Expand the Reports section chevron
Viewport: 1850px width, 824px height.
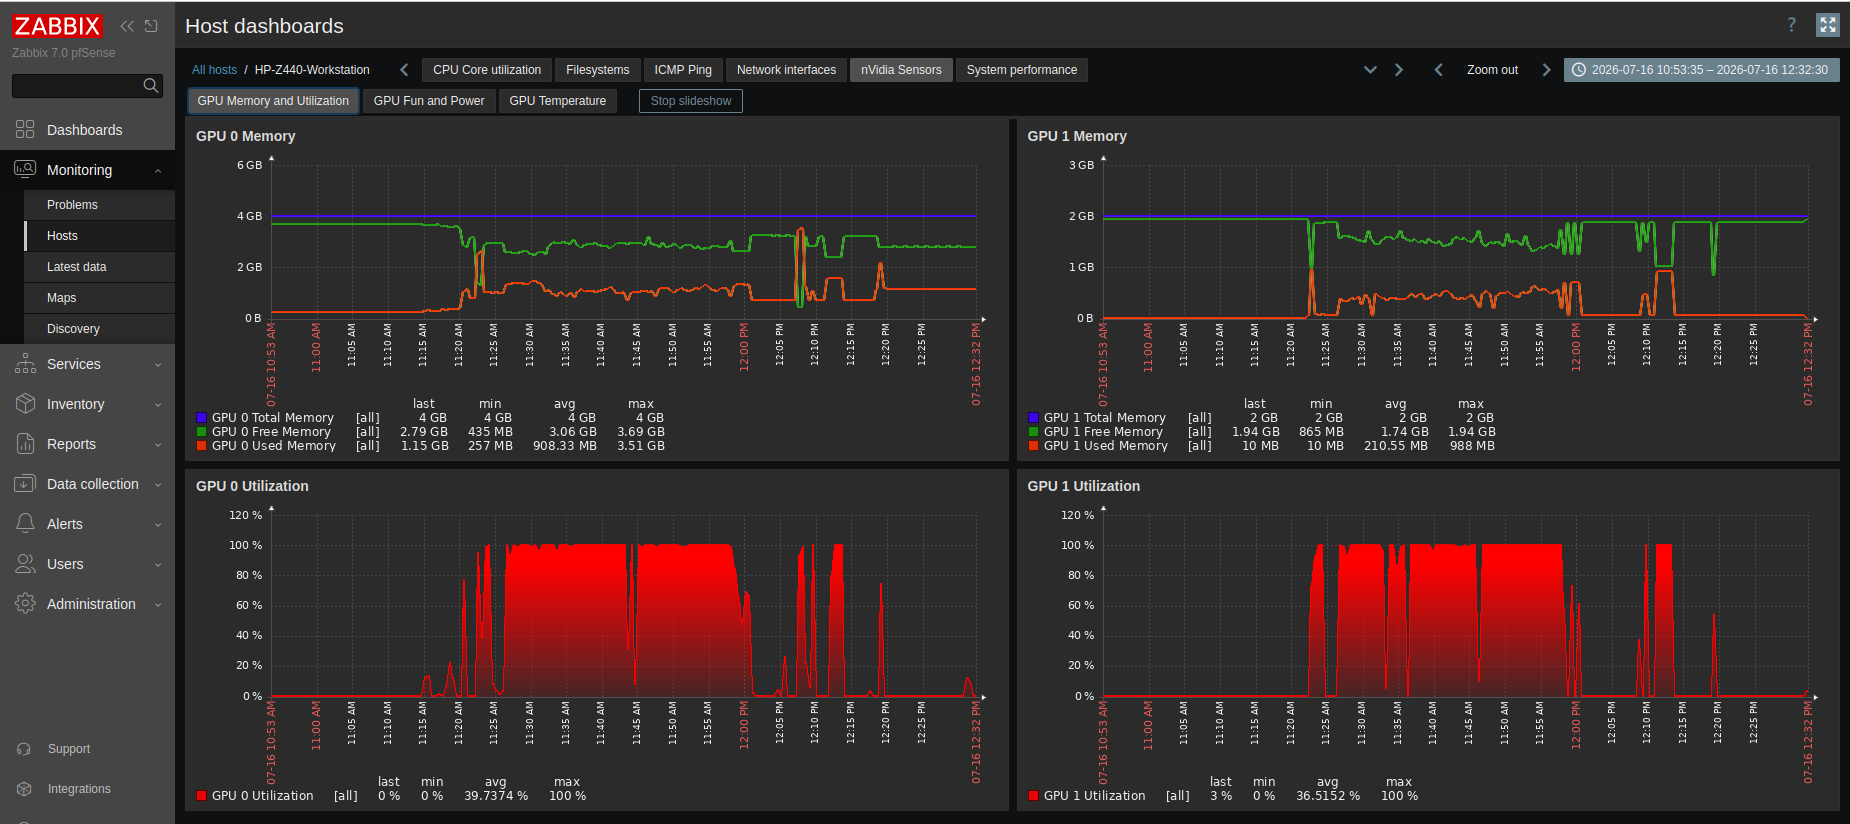click(x=158, y=445)
